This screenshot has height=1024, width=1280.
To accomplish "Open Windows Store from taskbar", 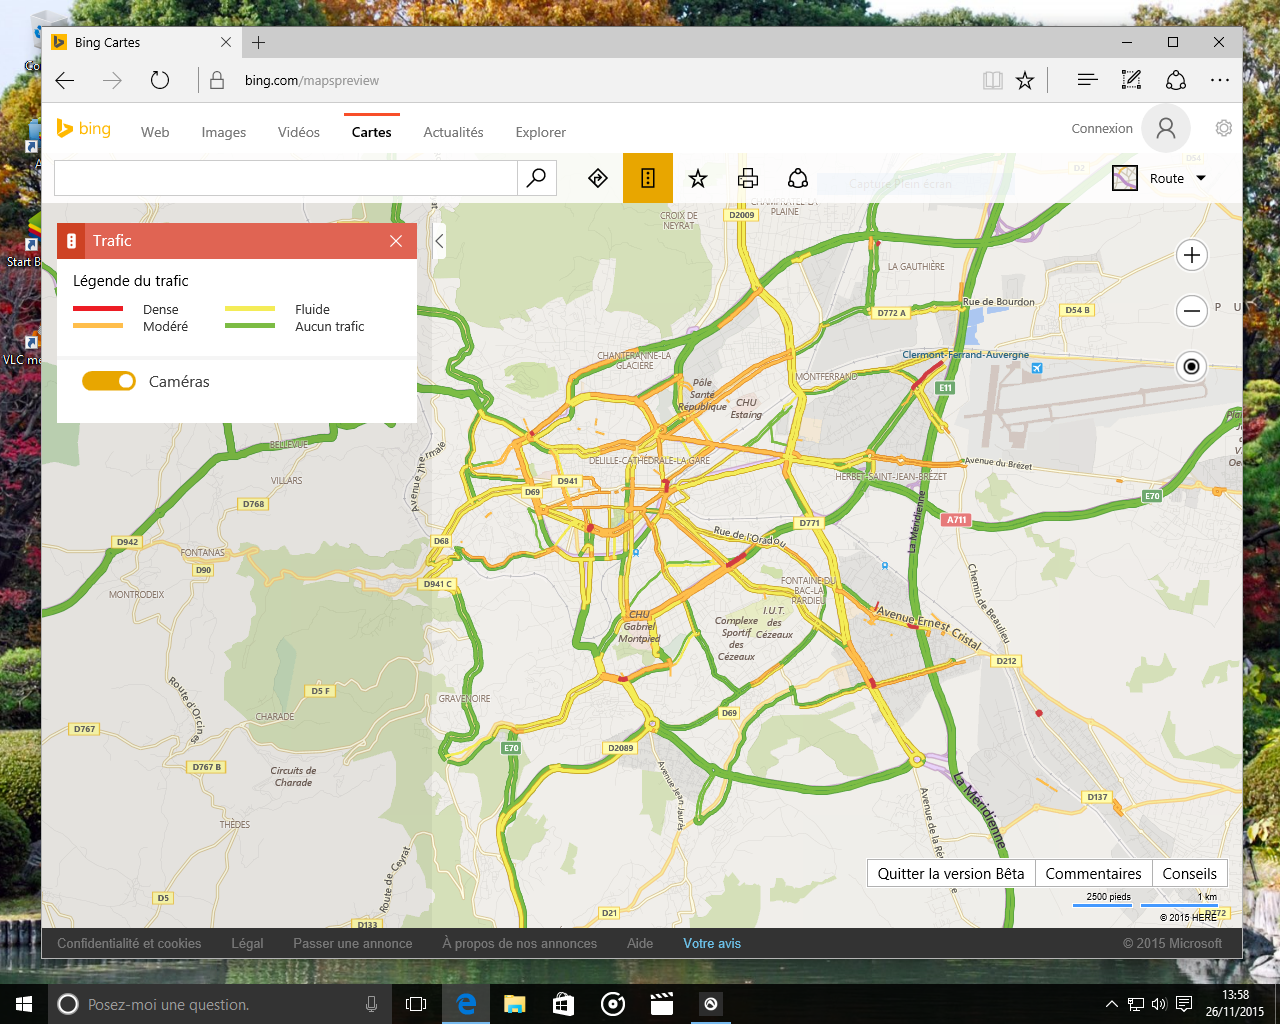I will 563,1004.
